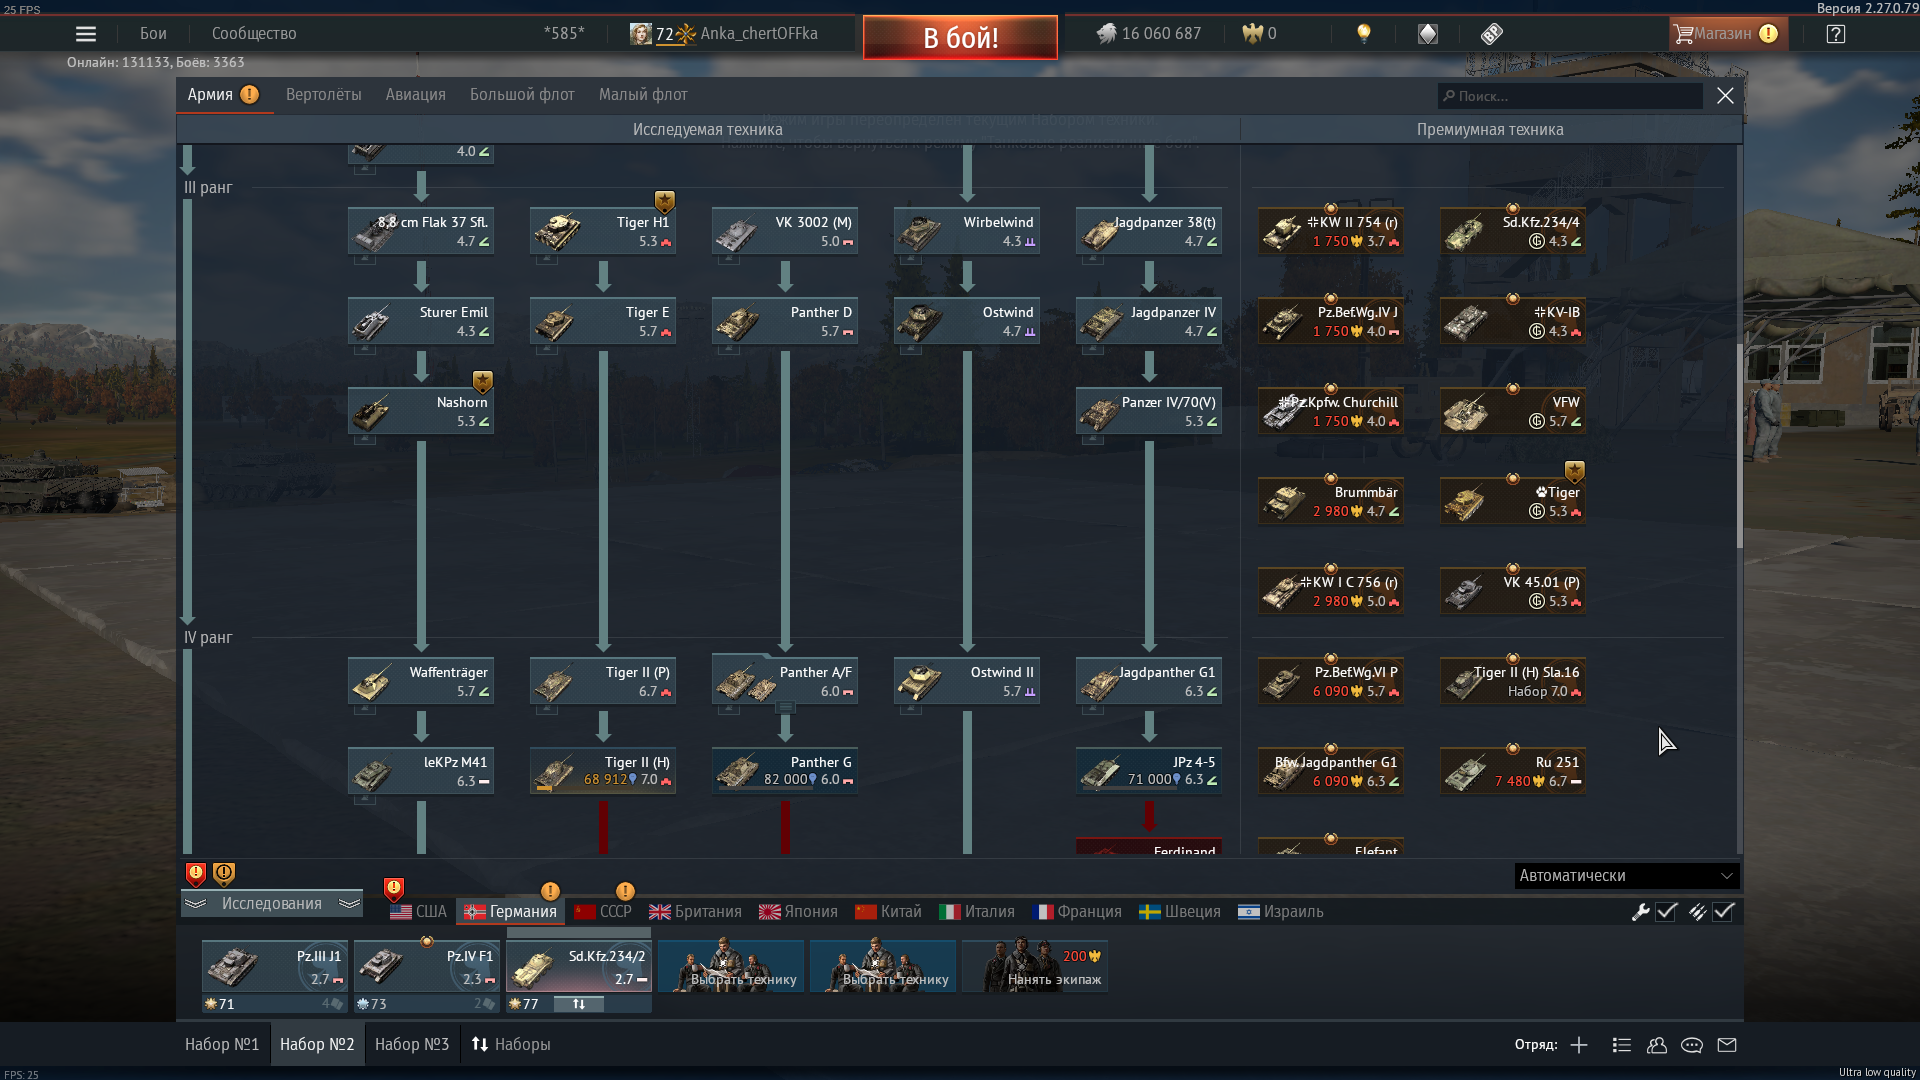Click the Поиск search field
This screenshot has height=1080, width=1920.
tap(1570, 96)
